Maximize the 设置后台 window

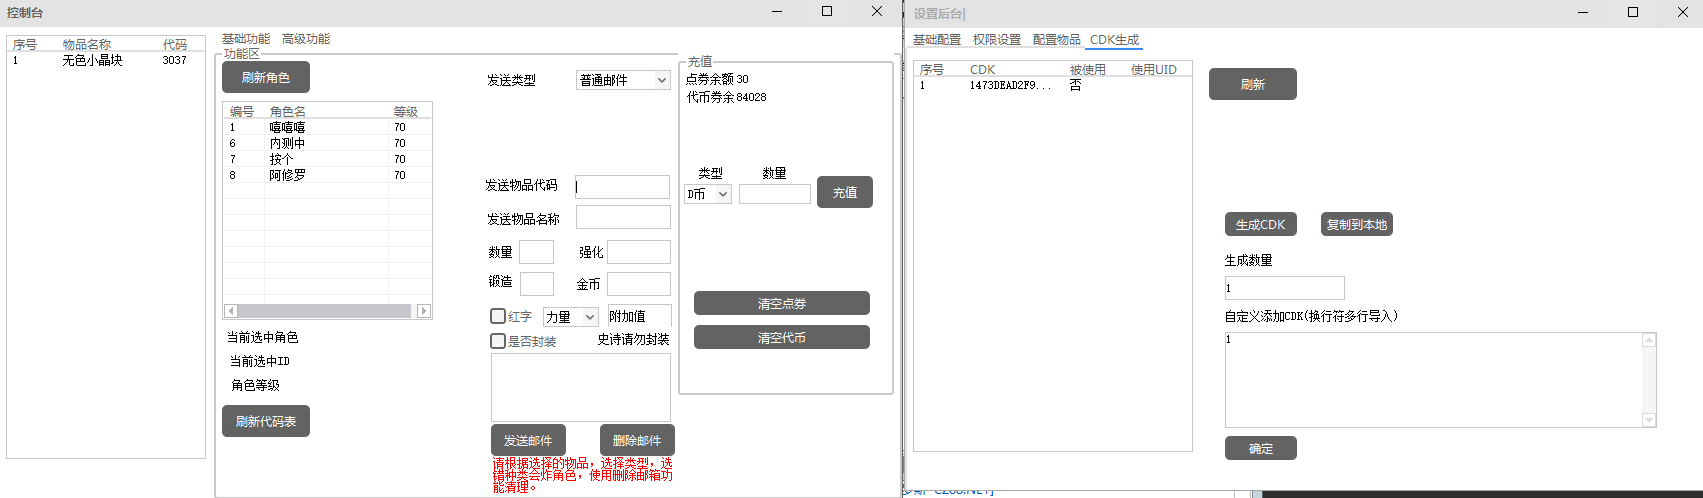1633,12
